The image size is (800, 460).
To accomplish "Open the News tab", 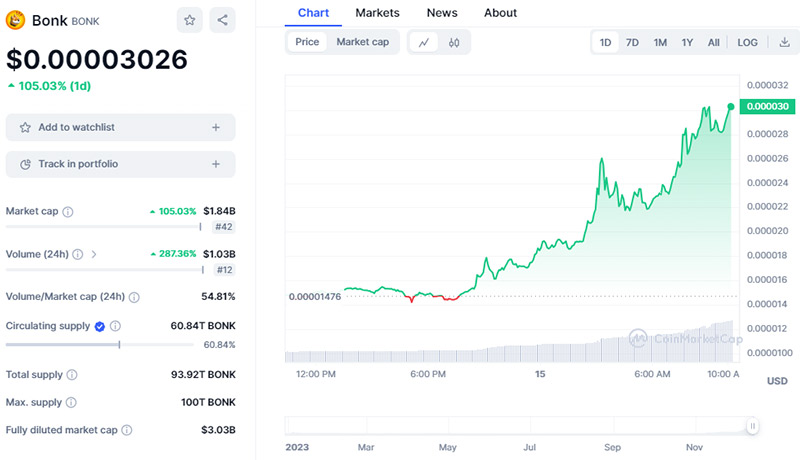I will 442,13.
